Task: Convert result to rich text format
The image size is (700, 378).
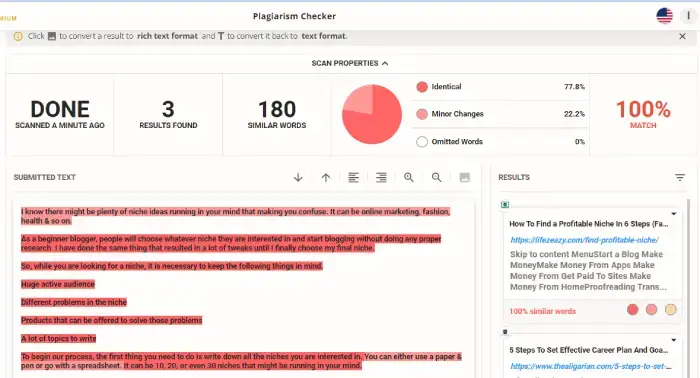Action: pyautogui.click(x=465, y=178)
